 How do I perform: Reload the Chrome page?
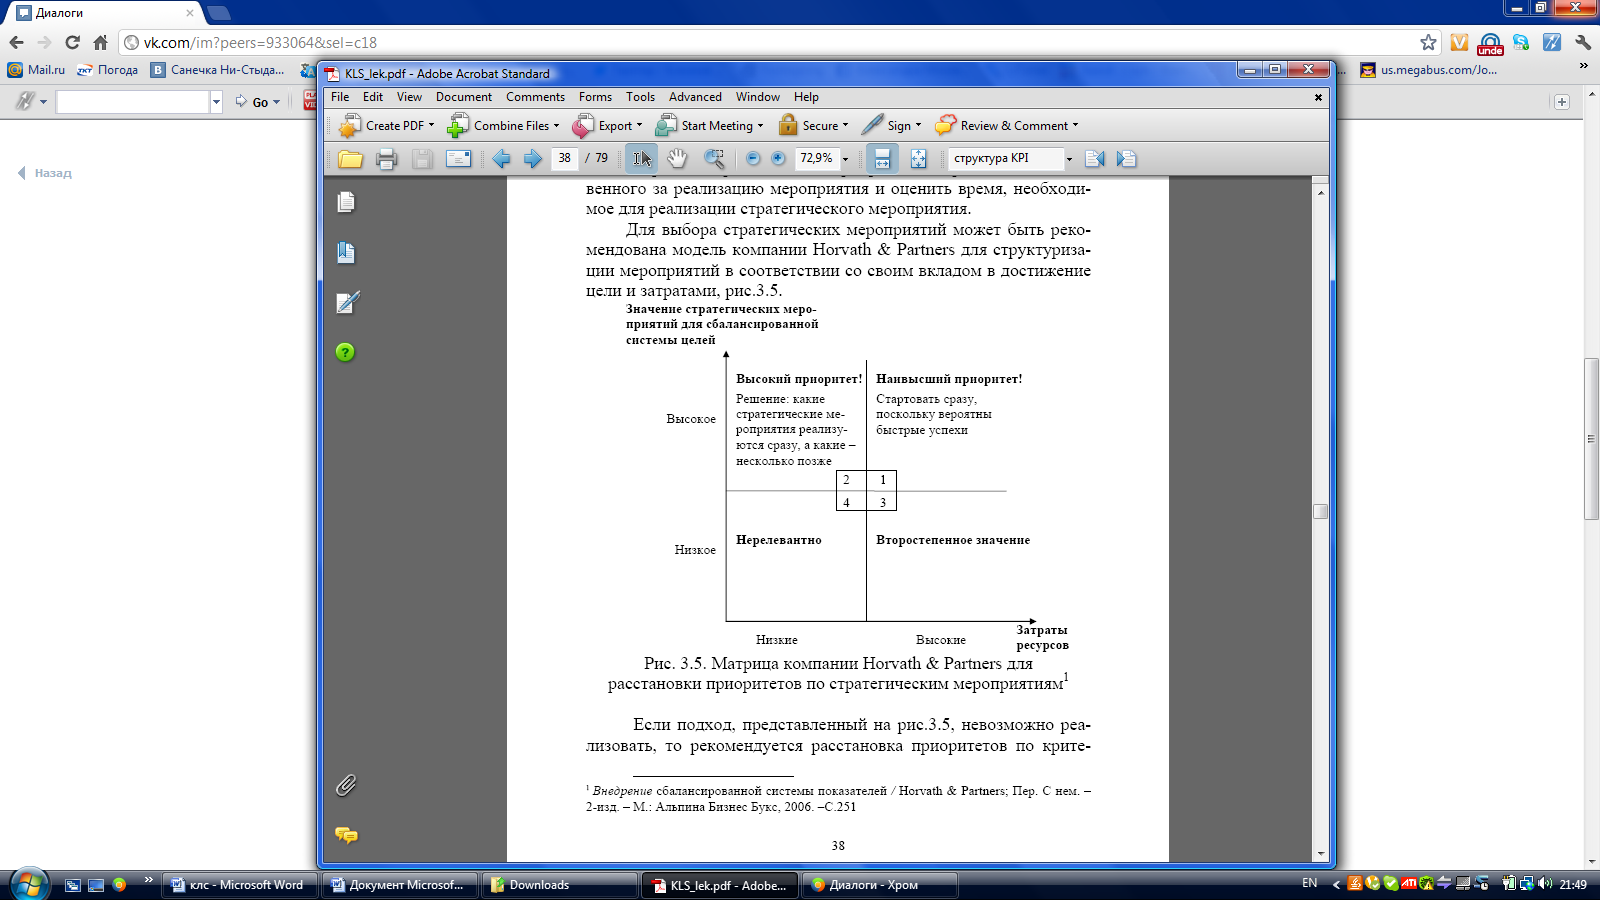(x=72, y=42)
